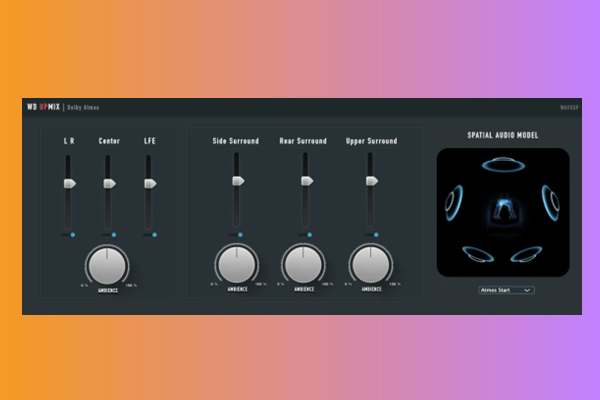The width and height of the screenshot is (600, 400).
Task: Toggle the blue switch under L R fader
Action: (68, 235)
